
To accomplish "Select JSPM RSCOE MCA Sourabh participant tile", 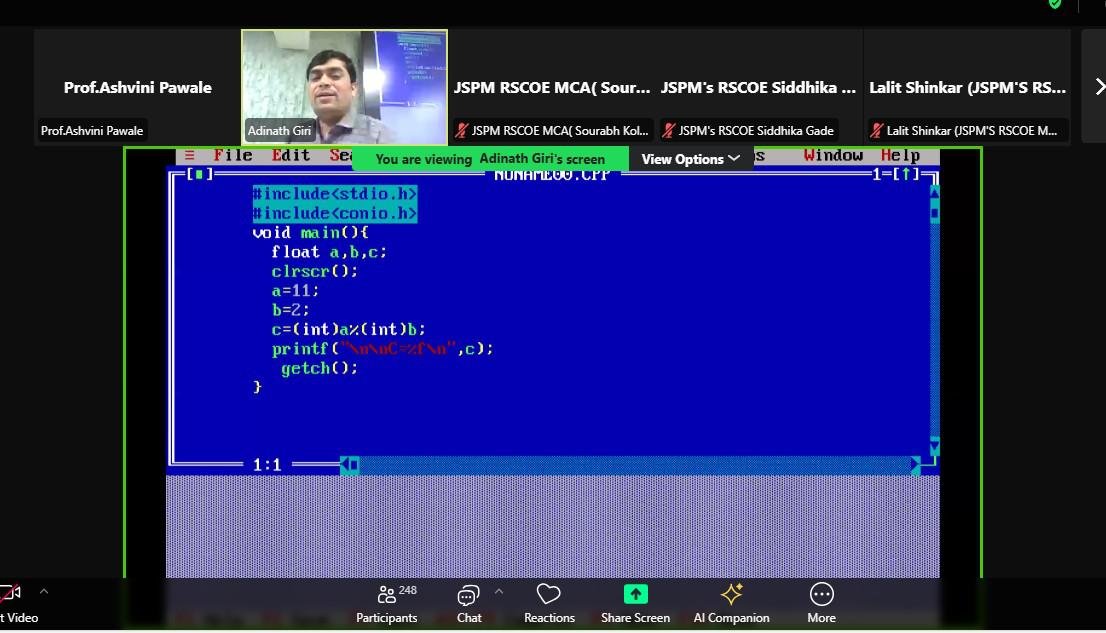I will click(x=552, y=87).
